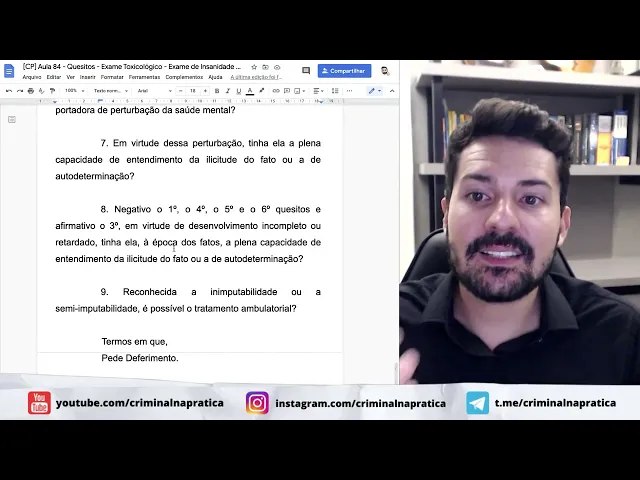This screenshot has height=480, width=640.
Task: Click the word 'inimputabilidade'
Action: (x=244, y=292)
